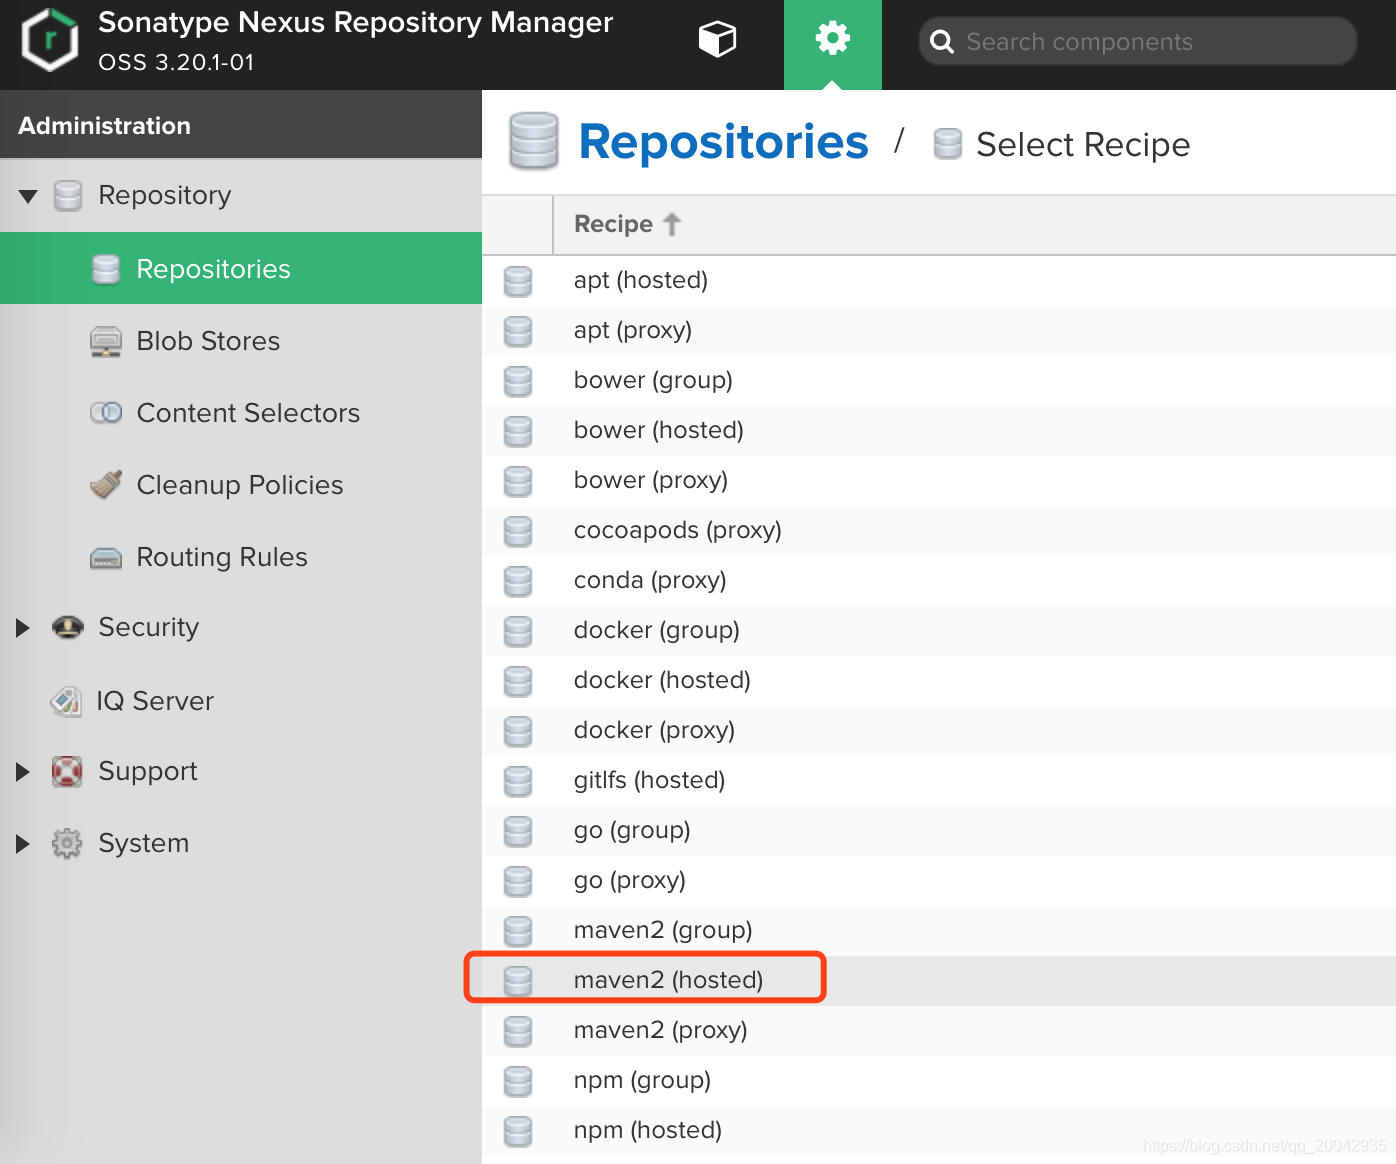This screenshot has height=1164, width=1396.
Task: Click the Select Recipe breadcrumb icon
Action: 947,144
